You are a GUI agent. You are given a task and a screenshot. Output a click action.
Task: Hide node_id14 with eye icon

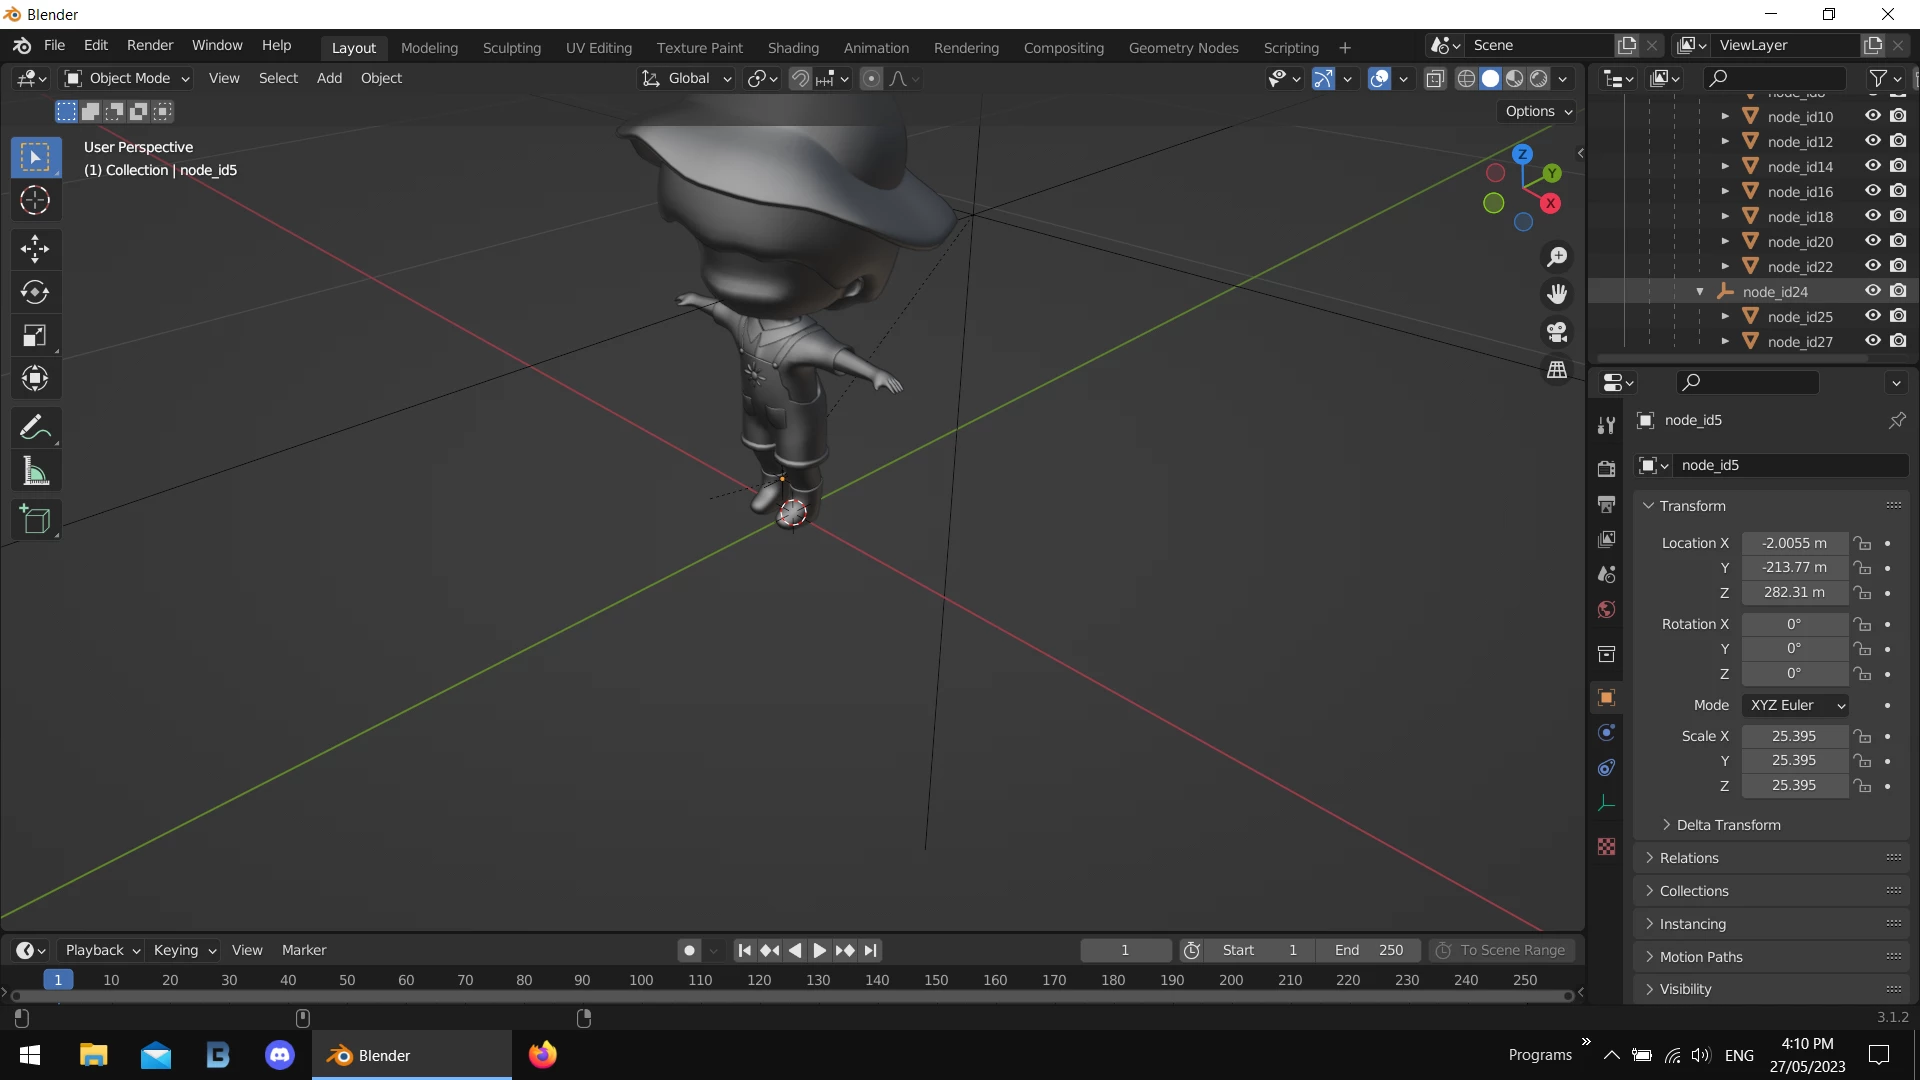pos(1873,166)
